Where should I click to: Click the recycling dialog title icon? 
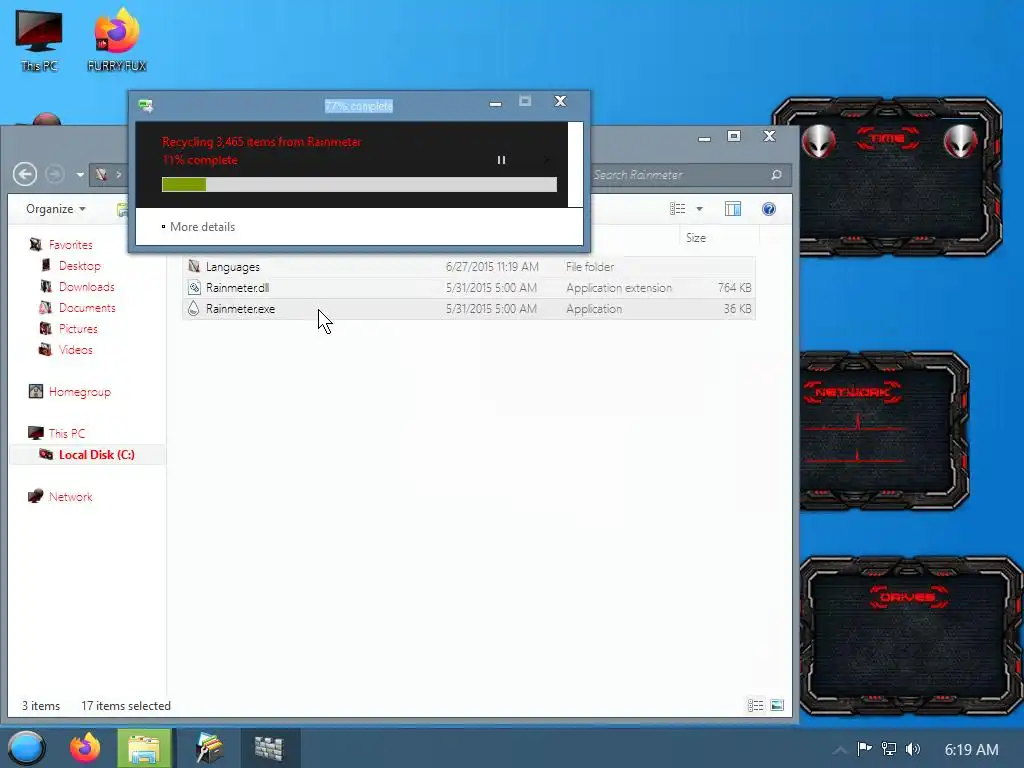click(x=146, y=105)
